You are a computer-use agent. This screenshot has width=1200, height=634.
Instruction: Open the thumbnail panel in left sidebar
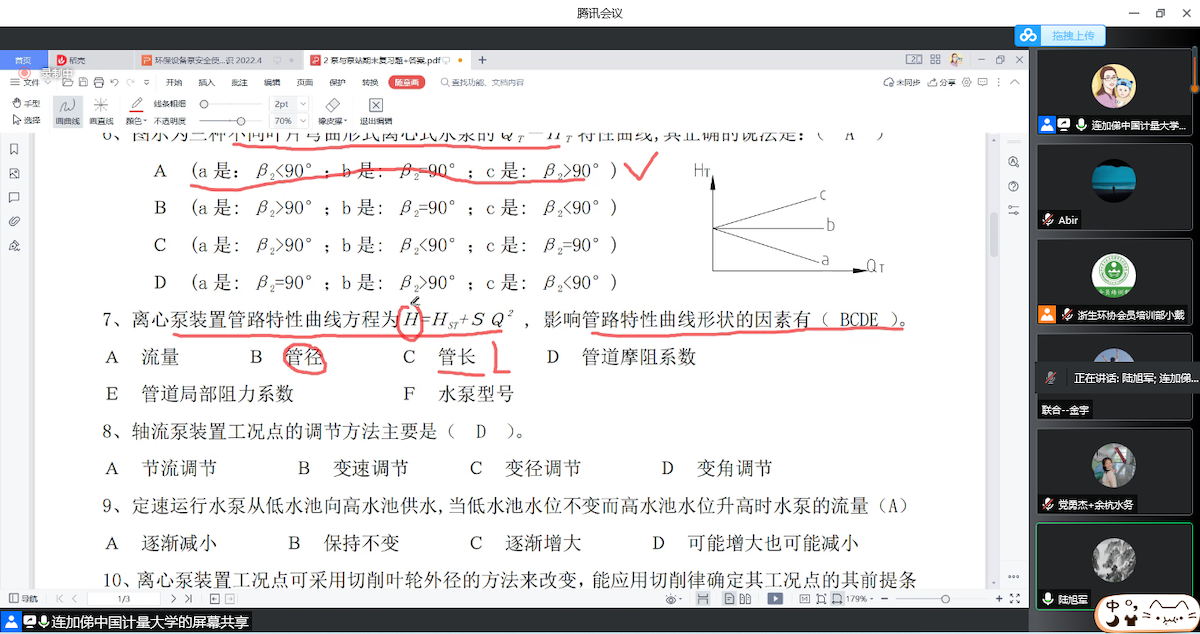14,173
